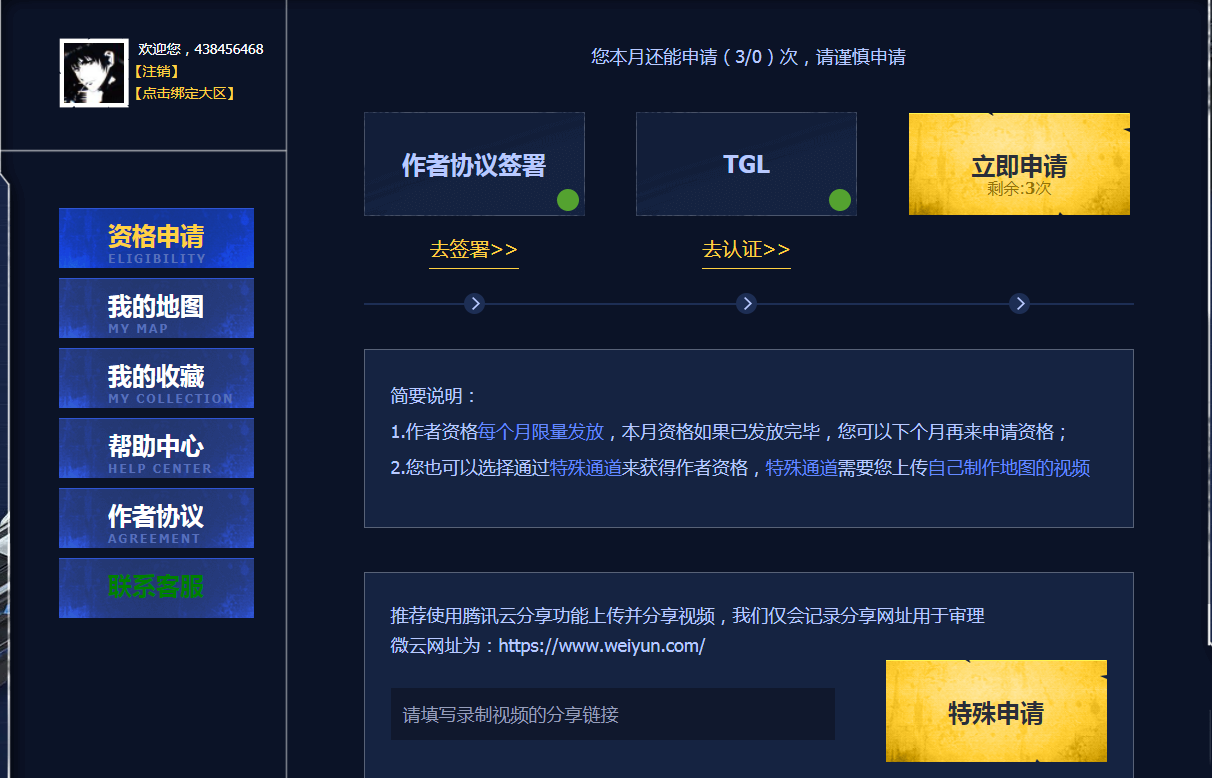Click green status dot on 作者协议签署
Viewport: 1212px width, 778px height.
(568, 200)
